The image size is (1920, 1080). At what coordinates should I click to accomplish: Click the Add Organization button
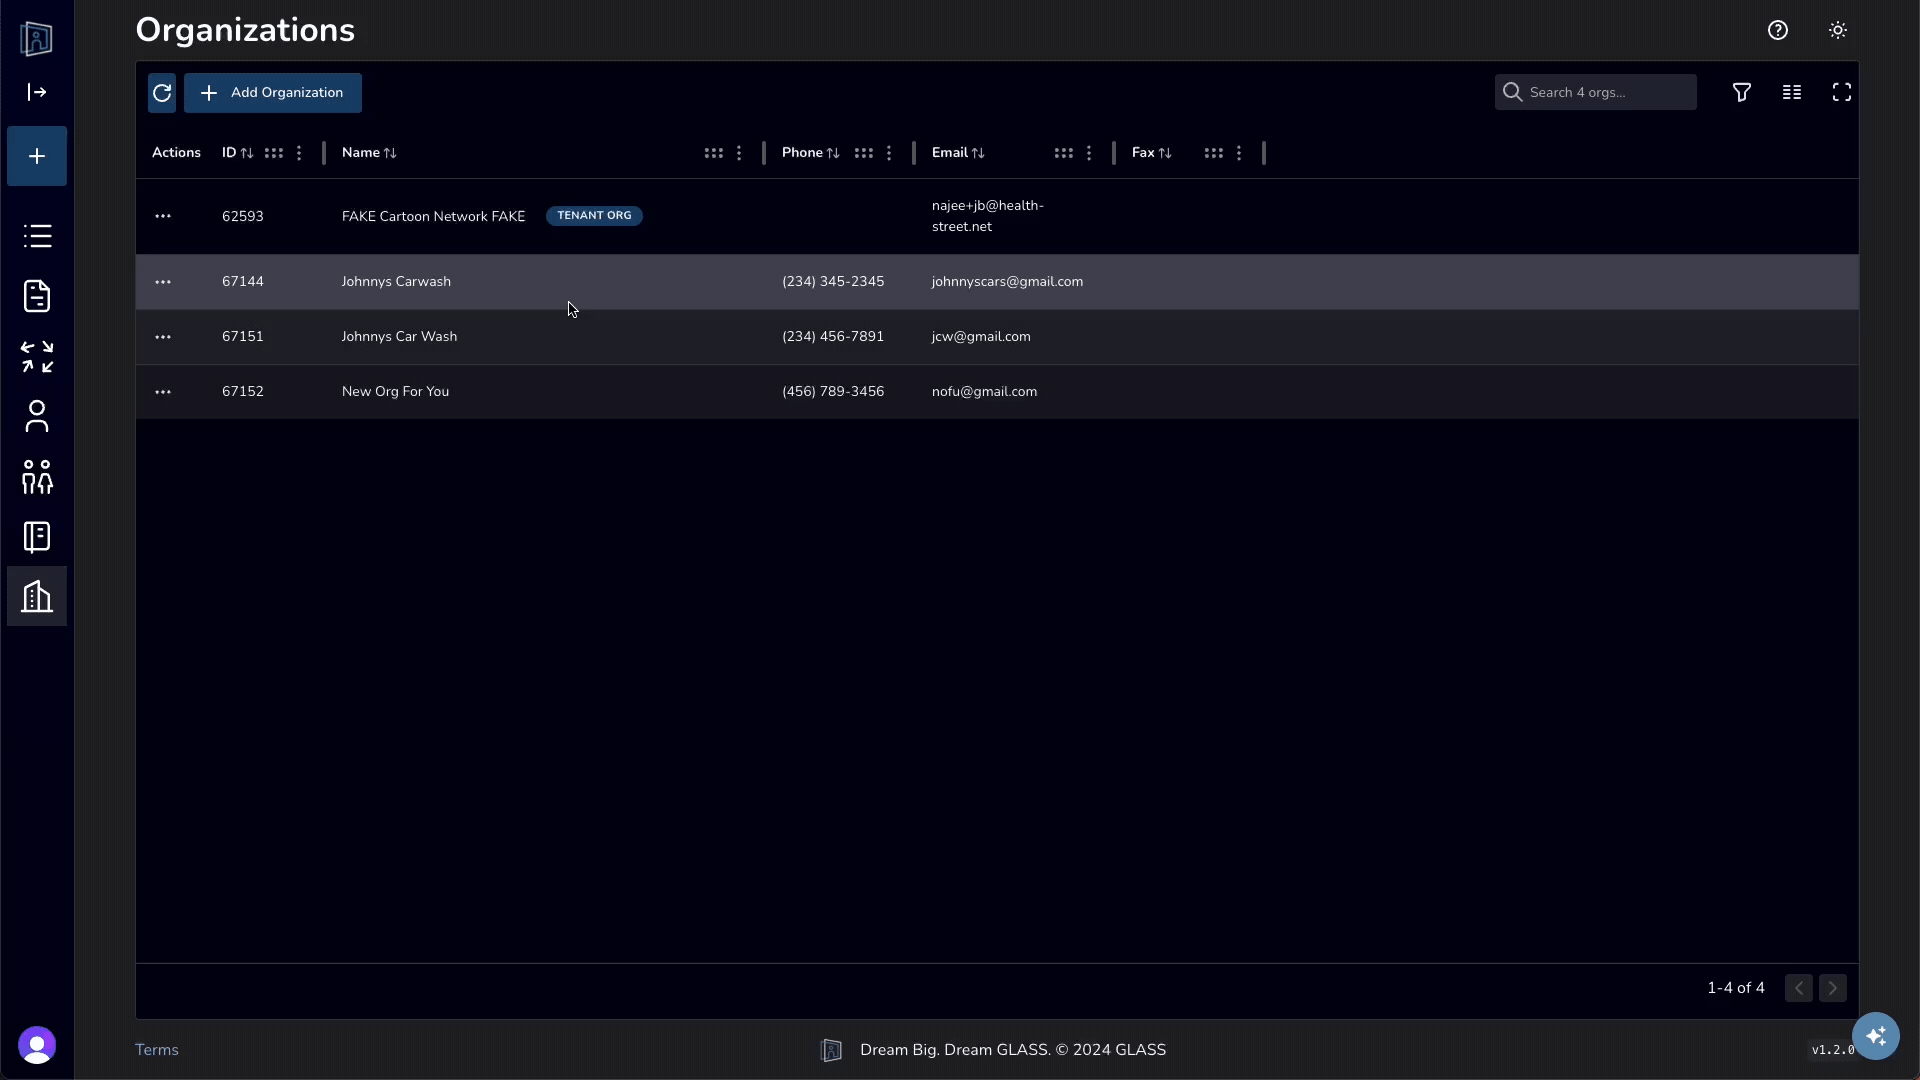click(x=273, y=93)
